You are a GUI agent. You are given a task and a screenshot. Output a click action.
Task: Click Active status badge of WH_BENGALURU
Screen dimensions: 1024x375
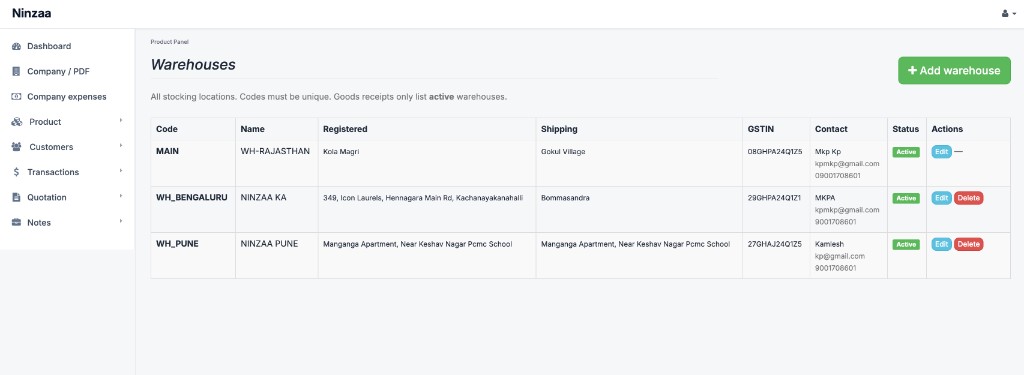(x=906, y=199)
